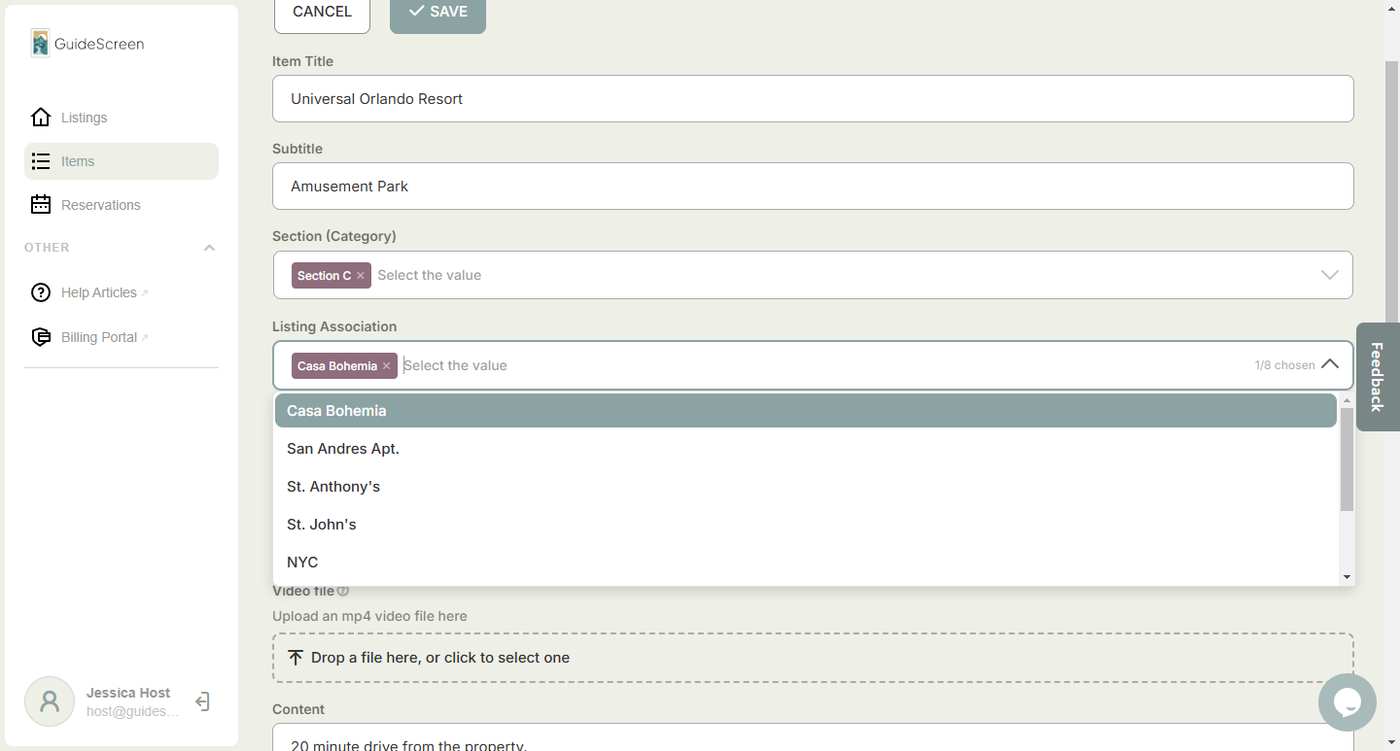
Task: Select San Andres Apt. option
Action: coord(806,448)
